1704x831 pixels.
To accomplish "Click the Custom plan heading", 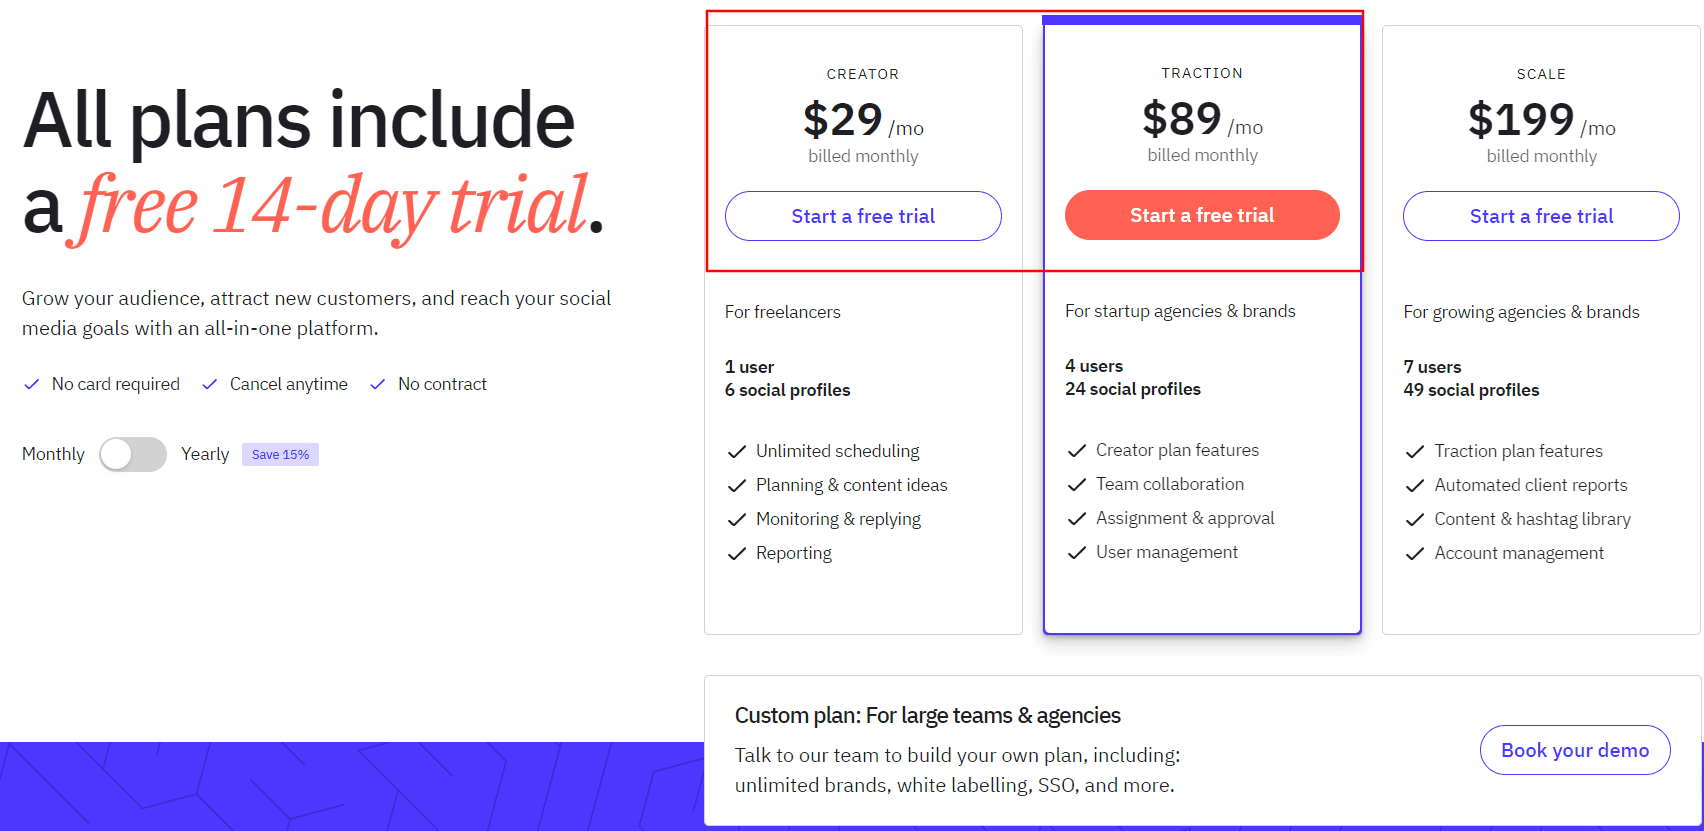I will click(927, 716).
